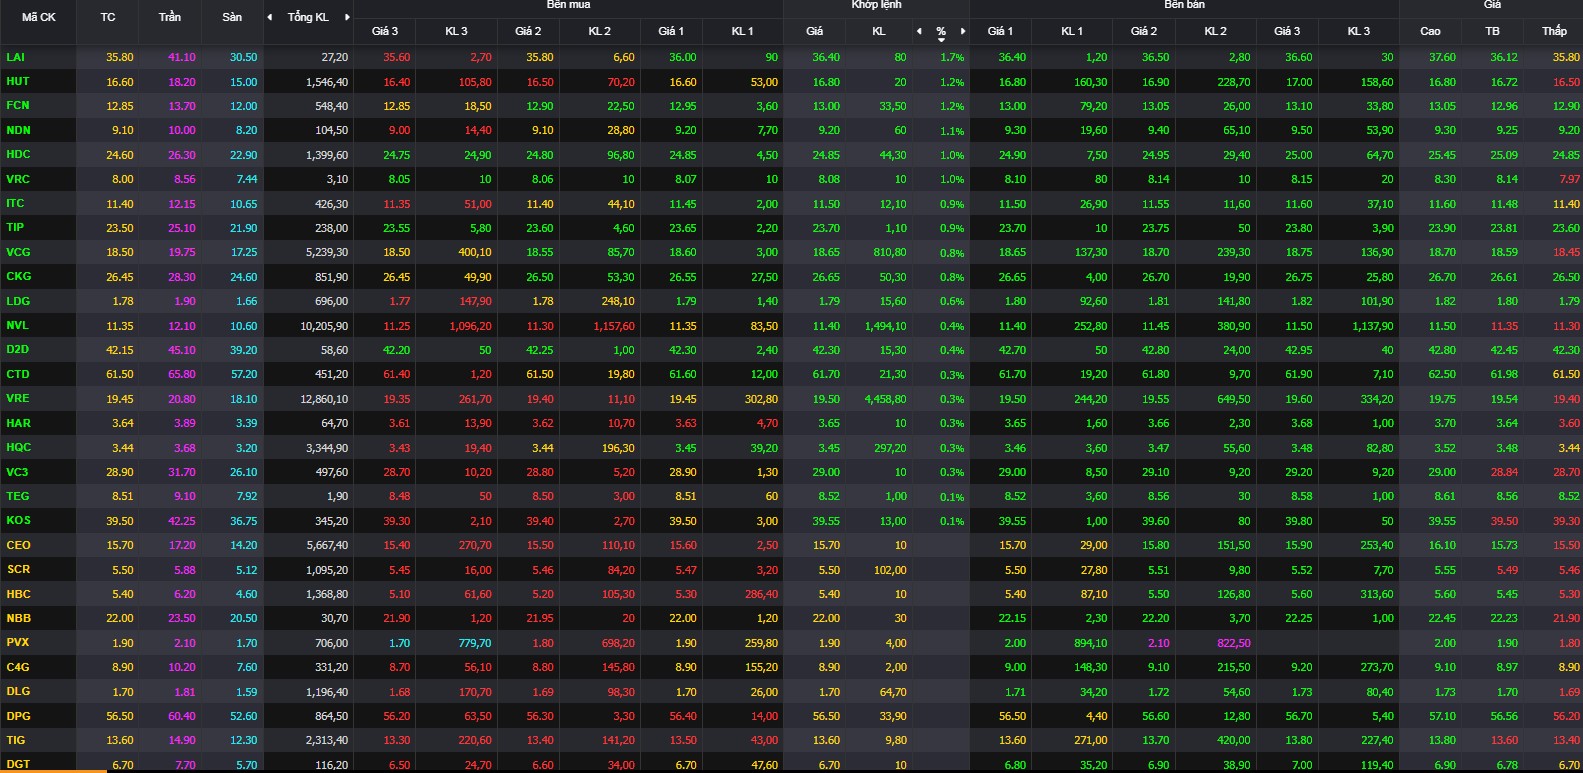Click VRE matched volume 4,458,80
The height and width of the screenshot is (773, 1583).
[885, 399]
